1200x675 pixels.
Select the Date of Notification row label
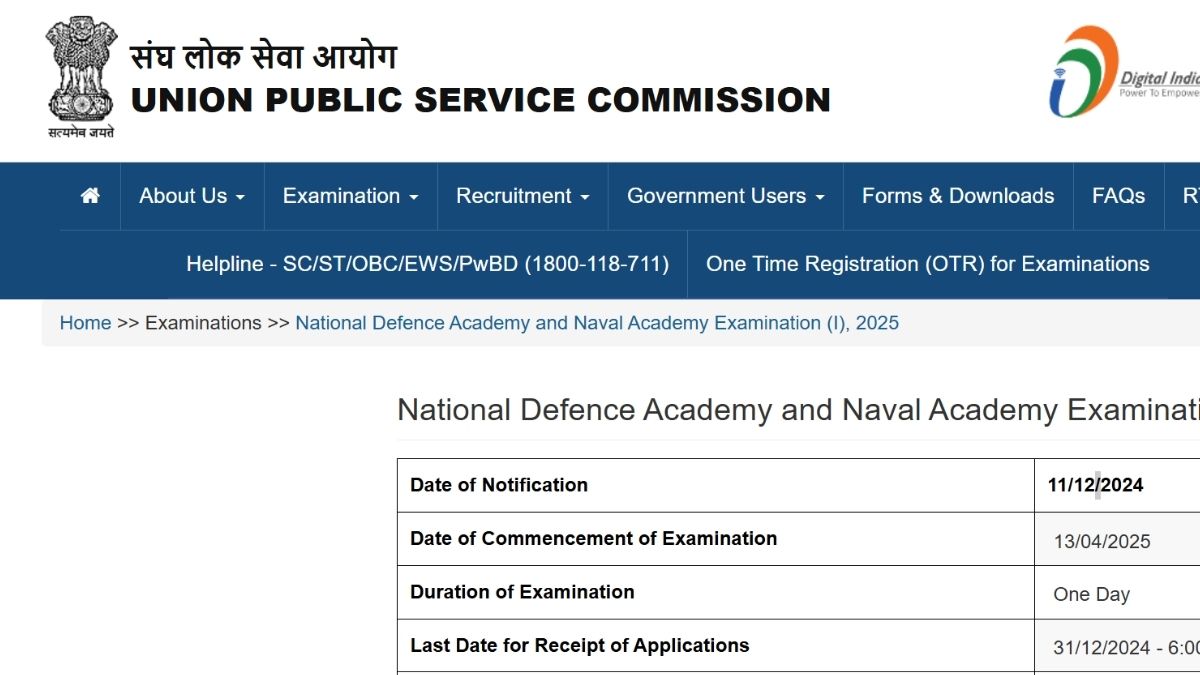point(499,485)
